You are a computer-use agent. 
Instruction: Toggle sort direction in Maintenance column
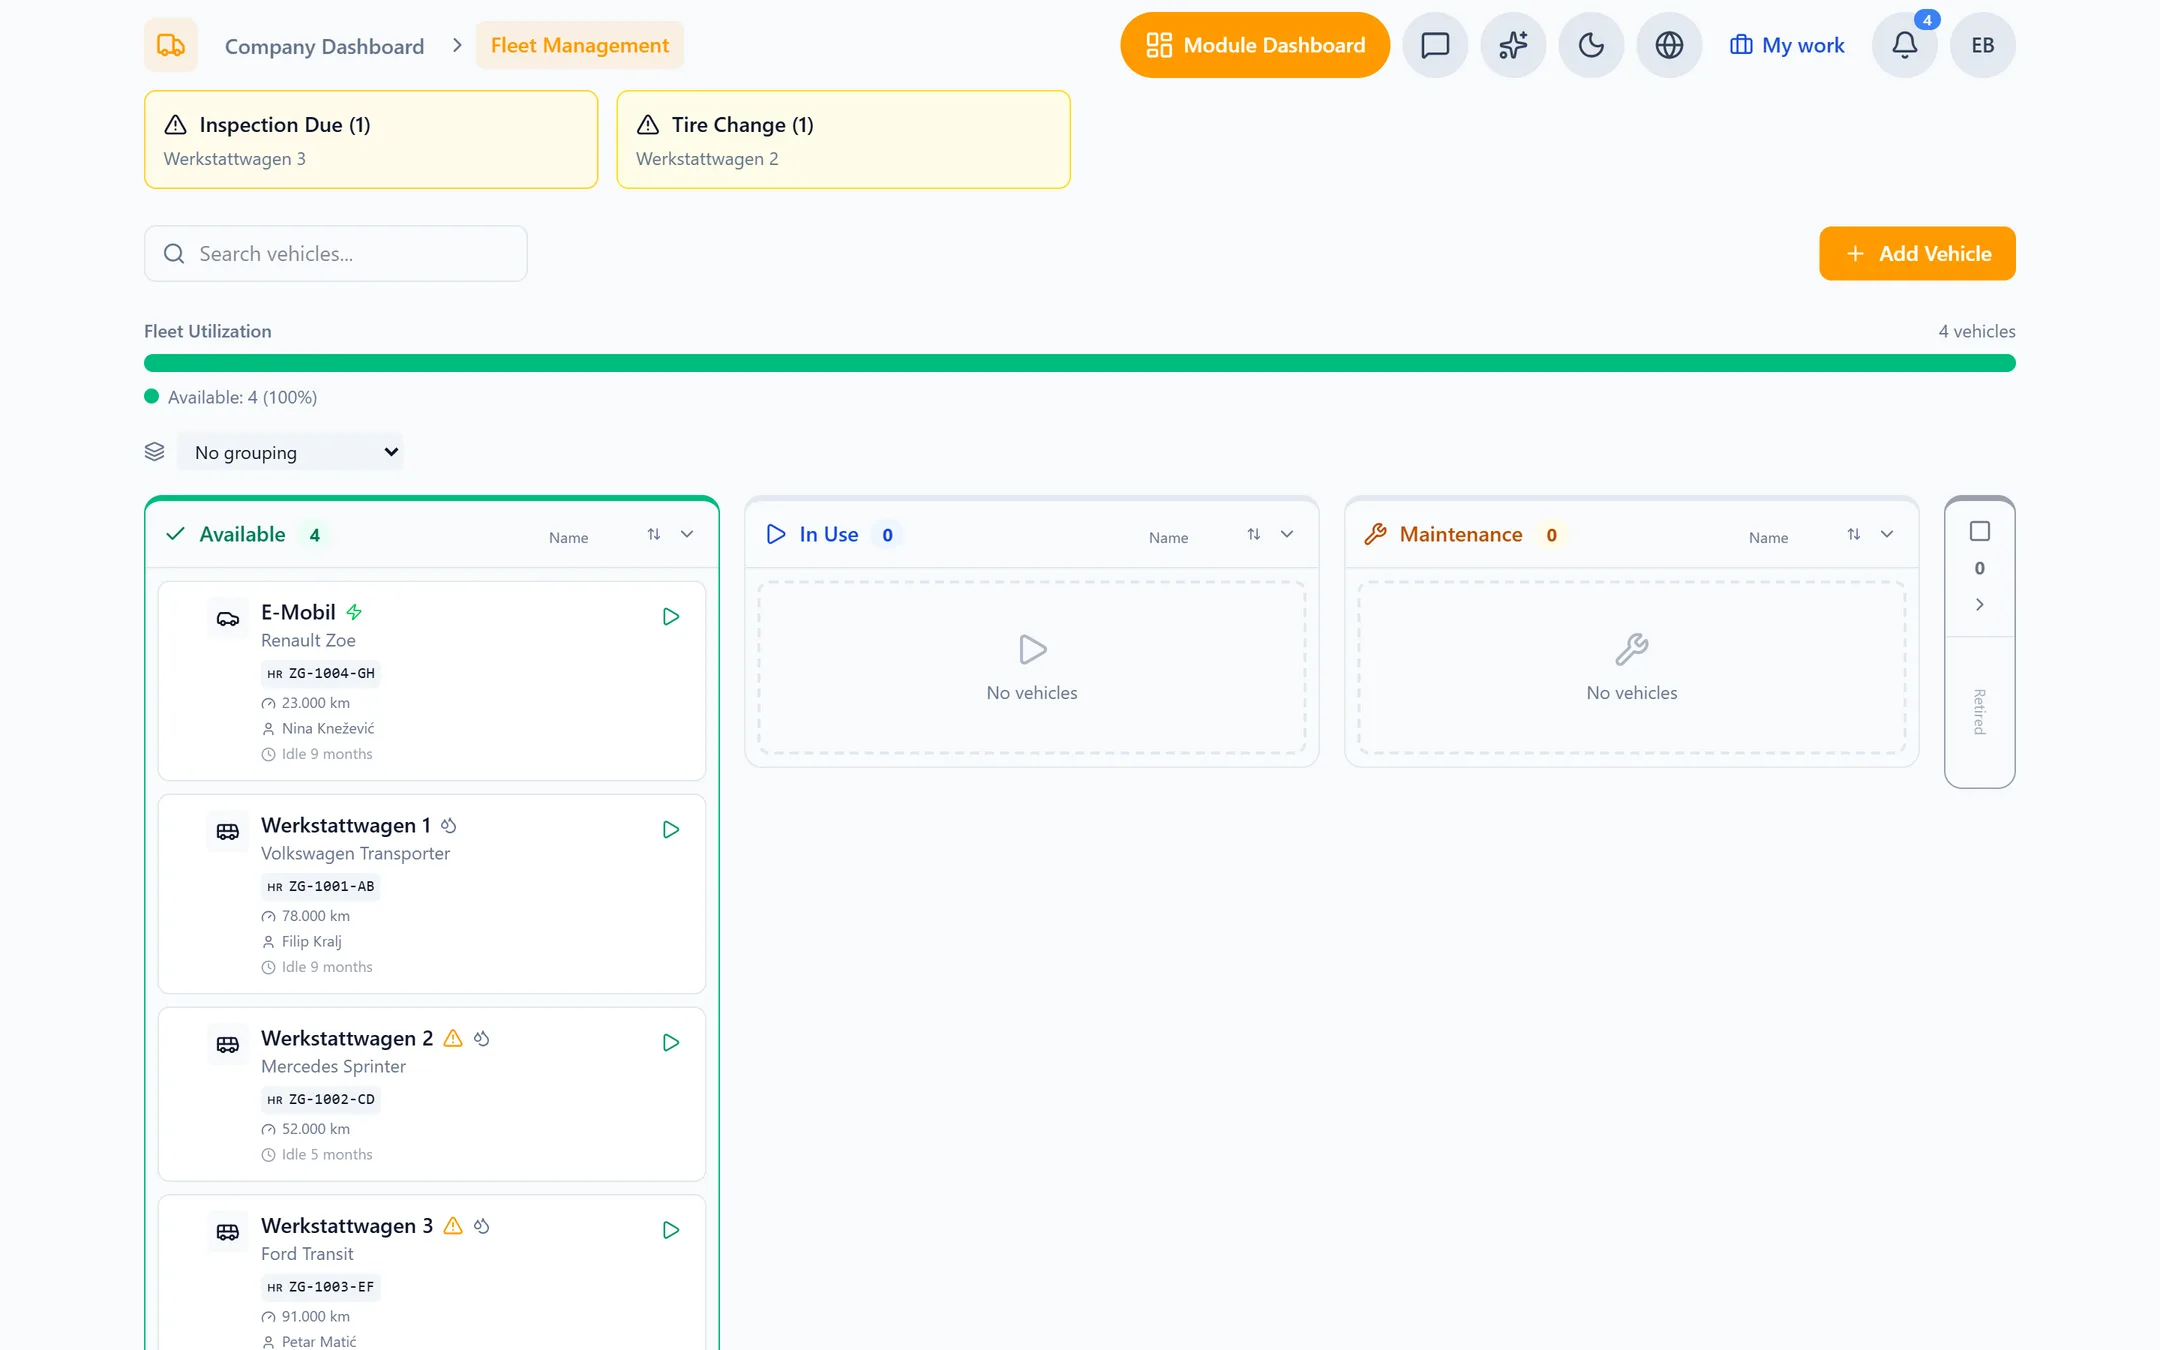point(1854,534)
